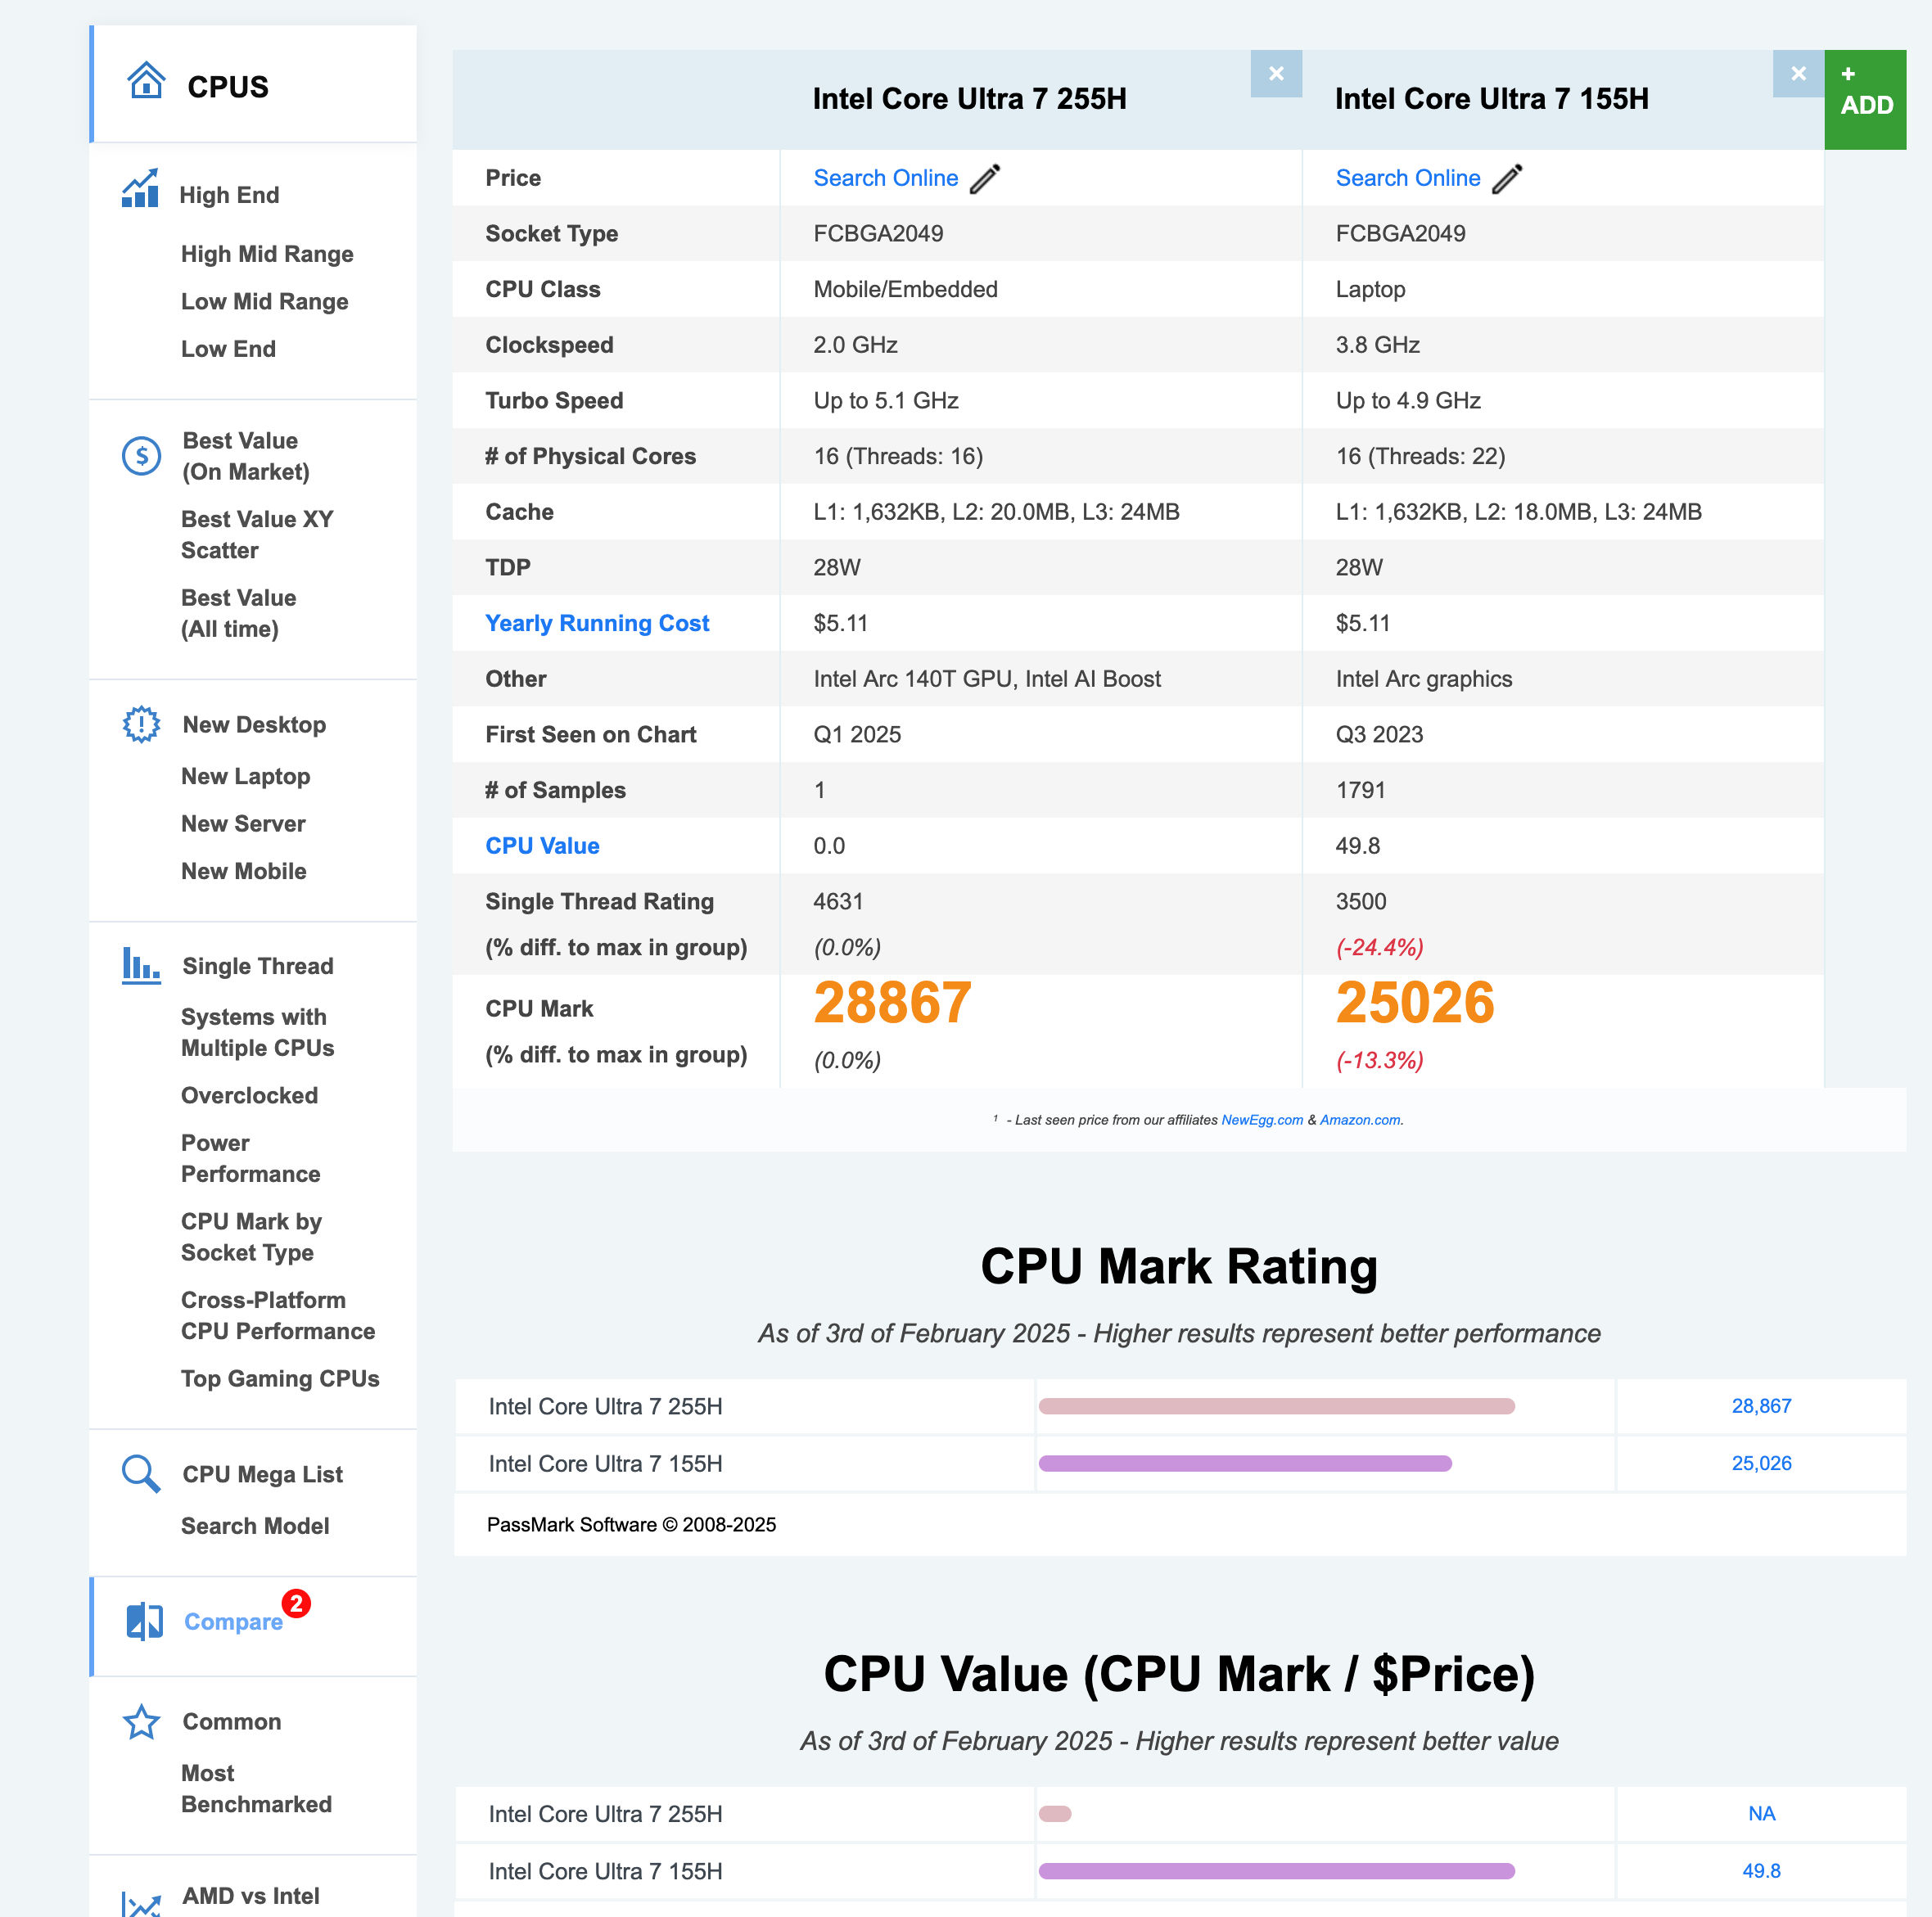Click the green ADD button
Image resolution: width=1932 pixels, height=1917 pixels.
tap(1865, 99)
